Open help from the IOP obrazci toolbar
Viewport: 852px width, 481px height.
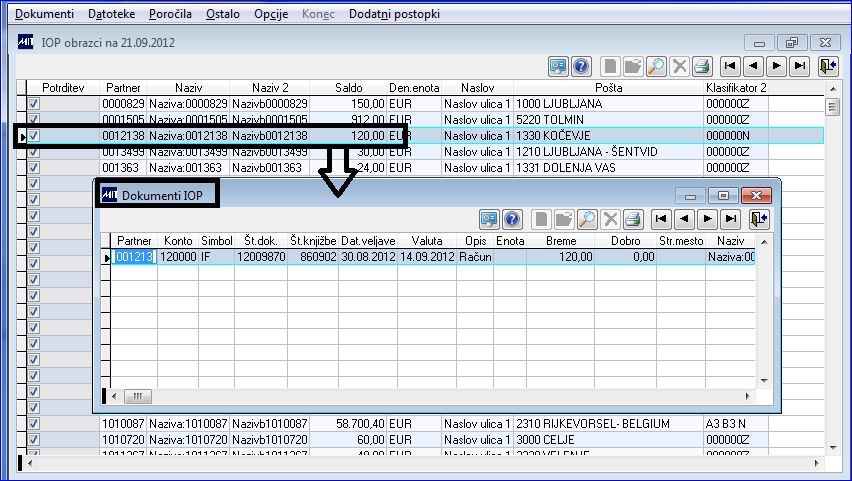[x=581, y=66]
